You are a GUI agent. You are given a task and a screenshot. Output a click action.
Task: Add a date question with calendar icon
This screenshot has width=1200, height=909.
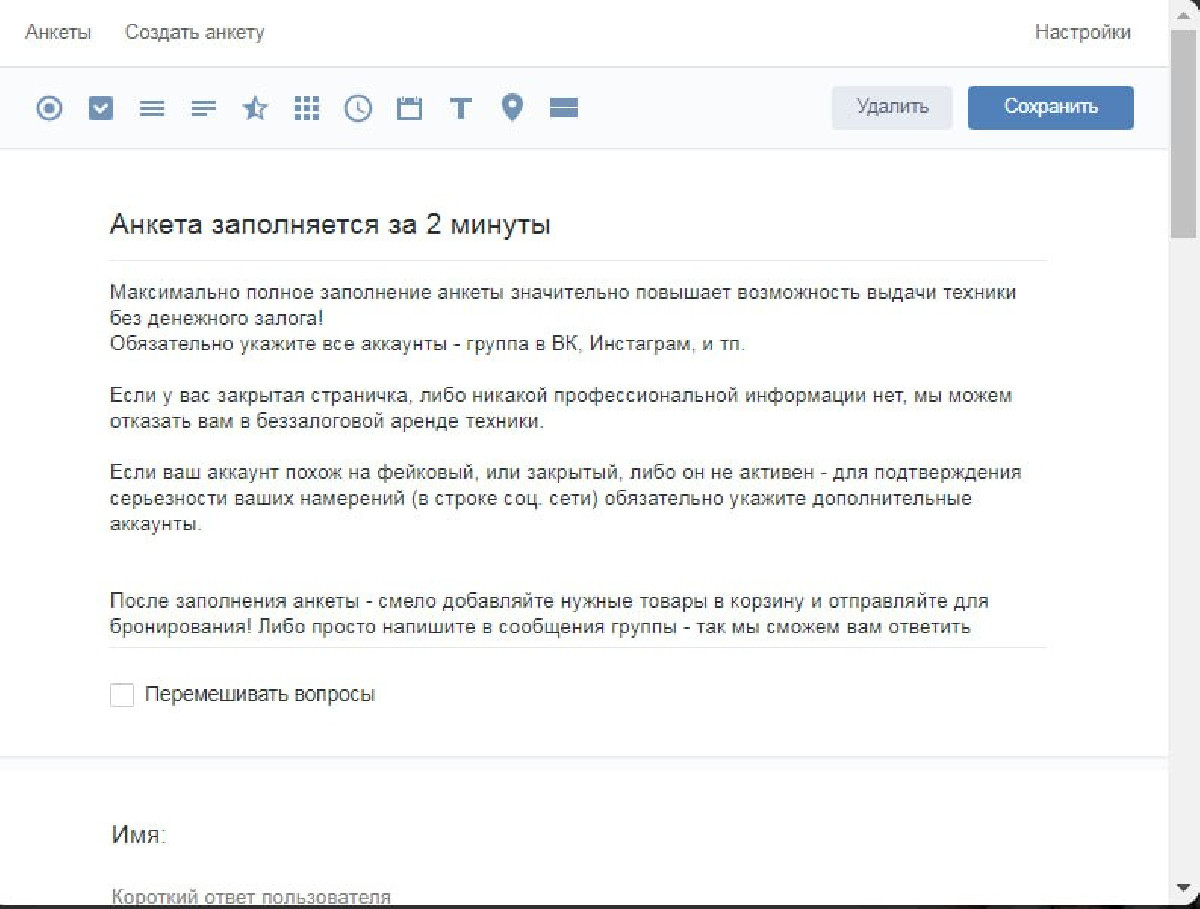[409, 108]
